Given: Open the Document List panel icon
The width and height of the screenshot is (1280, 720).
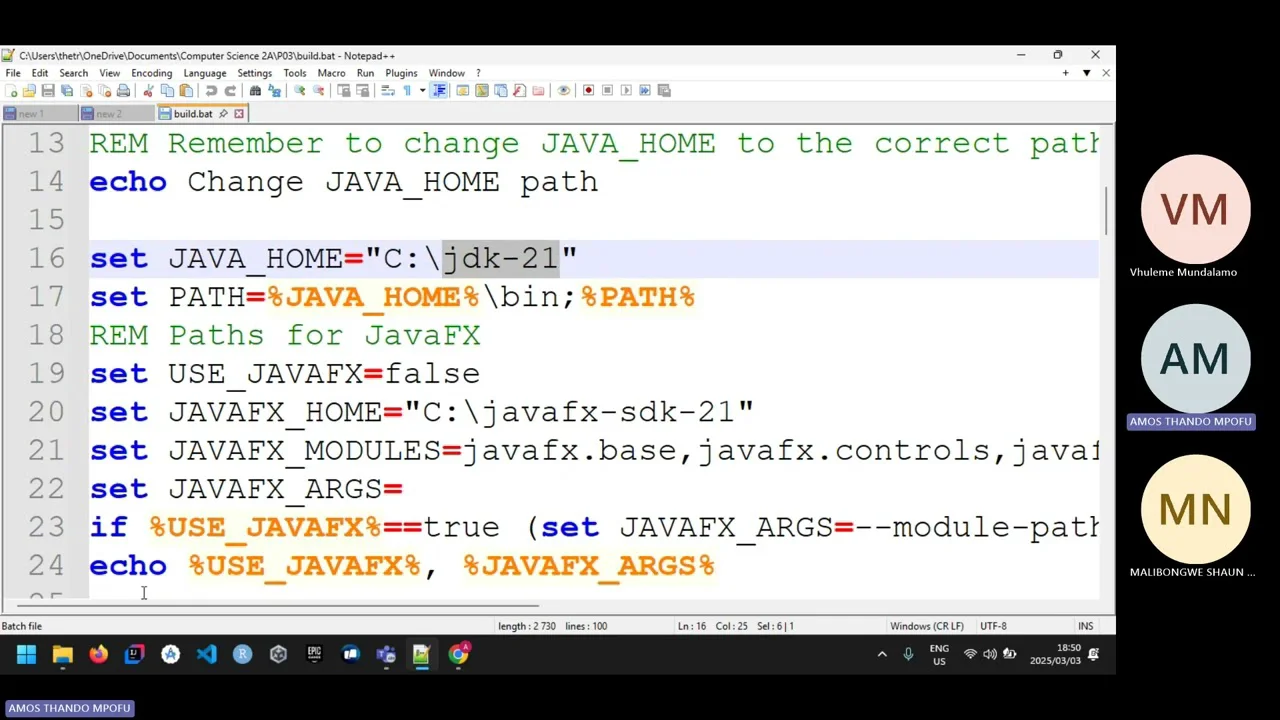Looking at the screenshot, I should pos(500,90).
